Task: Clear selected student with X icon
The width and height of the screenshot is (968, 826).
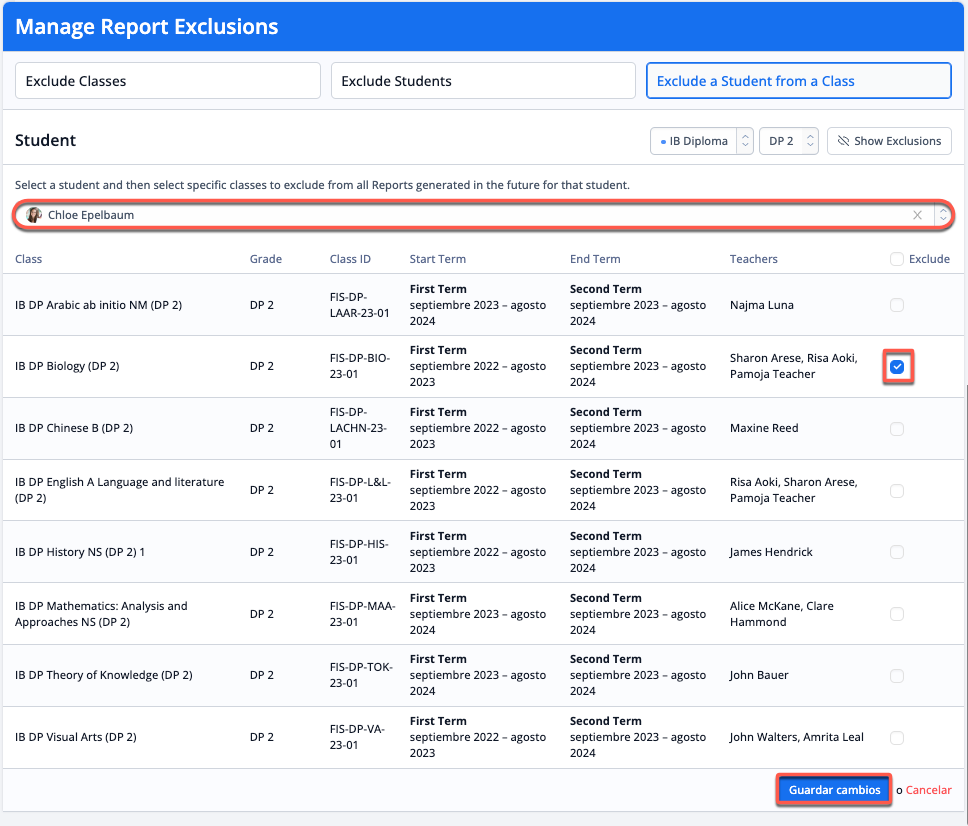Action: coord(917,215)
